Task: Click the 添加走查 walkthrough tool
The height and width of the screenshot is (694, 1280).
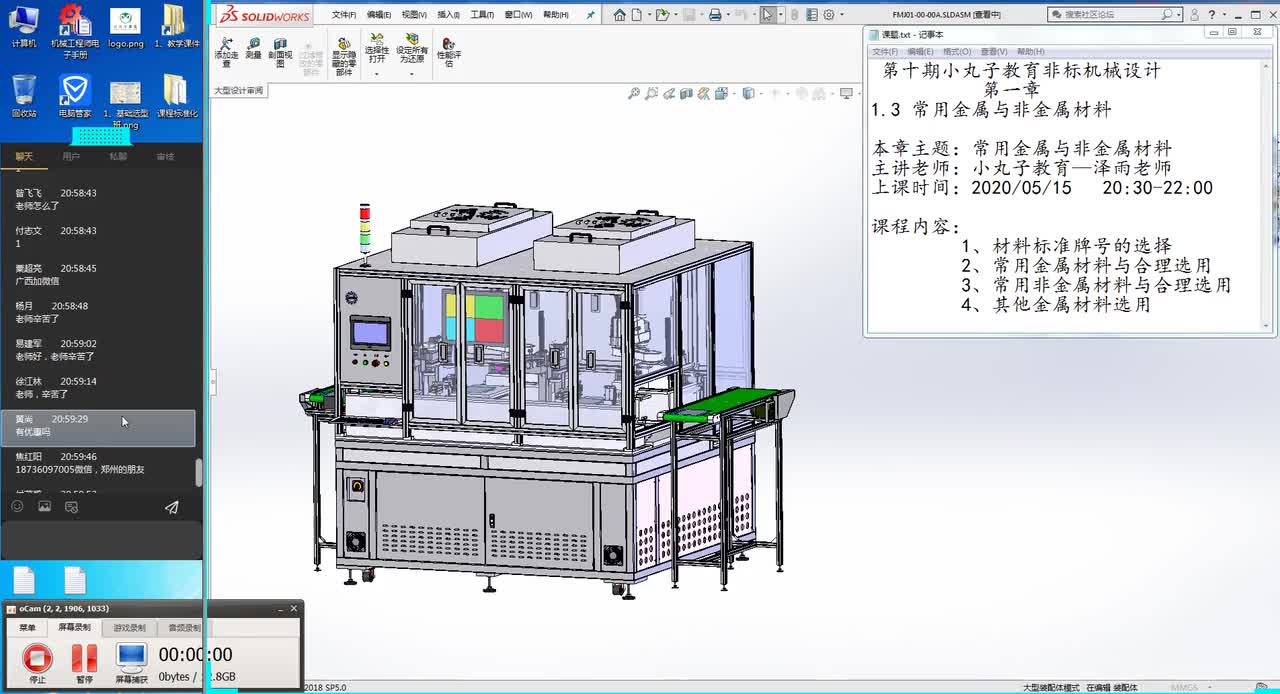Action: [x=226, y=53]
